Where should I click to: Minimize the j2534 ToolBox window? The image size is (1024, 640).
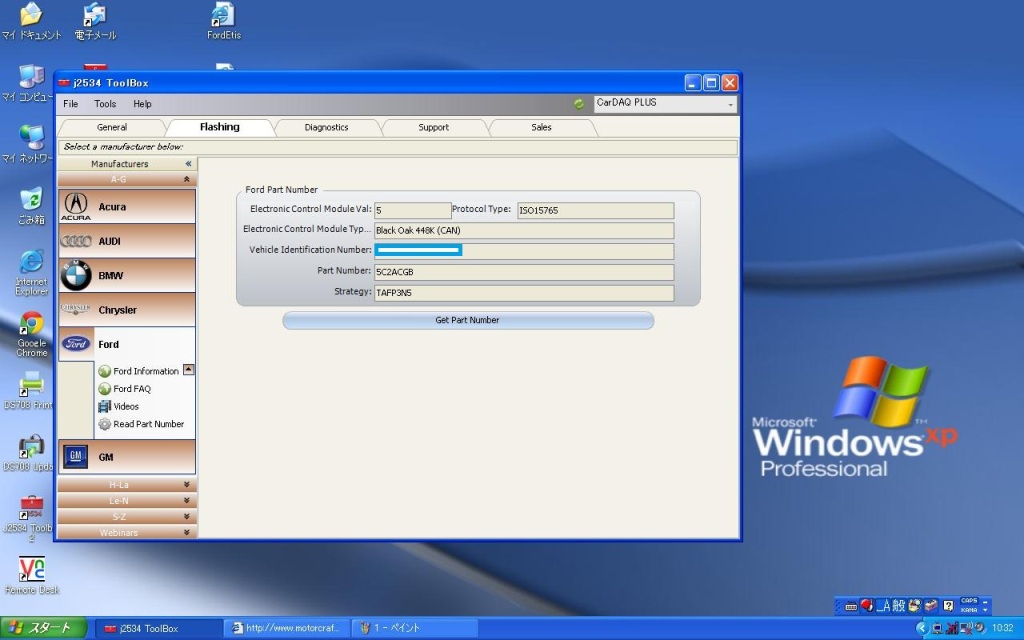point(693,83)
